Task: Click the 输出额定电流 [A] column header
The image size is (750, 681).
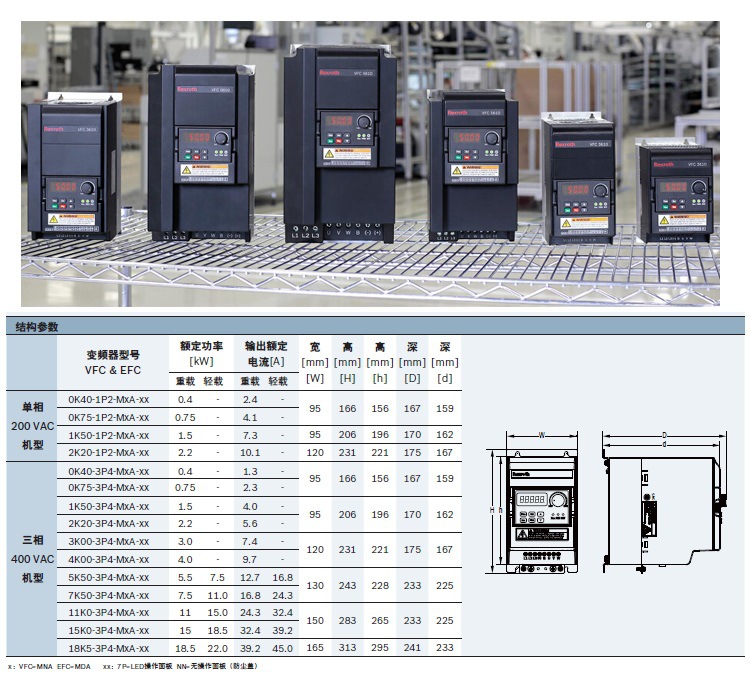Action: [265, 353]
